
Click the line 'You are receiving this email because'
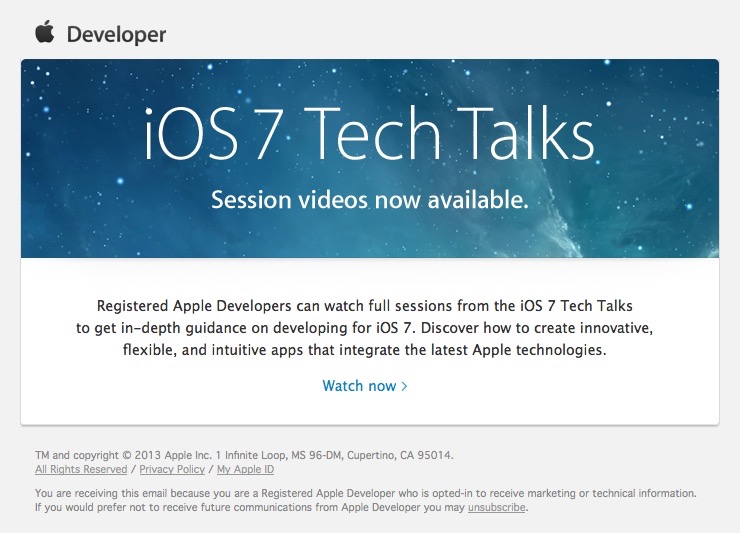pyautogui.click(x=366, y=493)
